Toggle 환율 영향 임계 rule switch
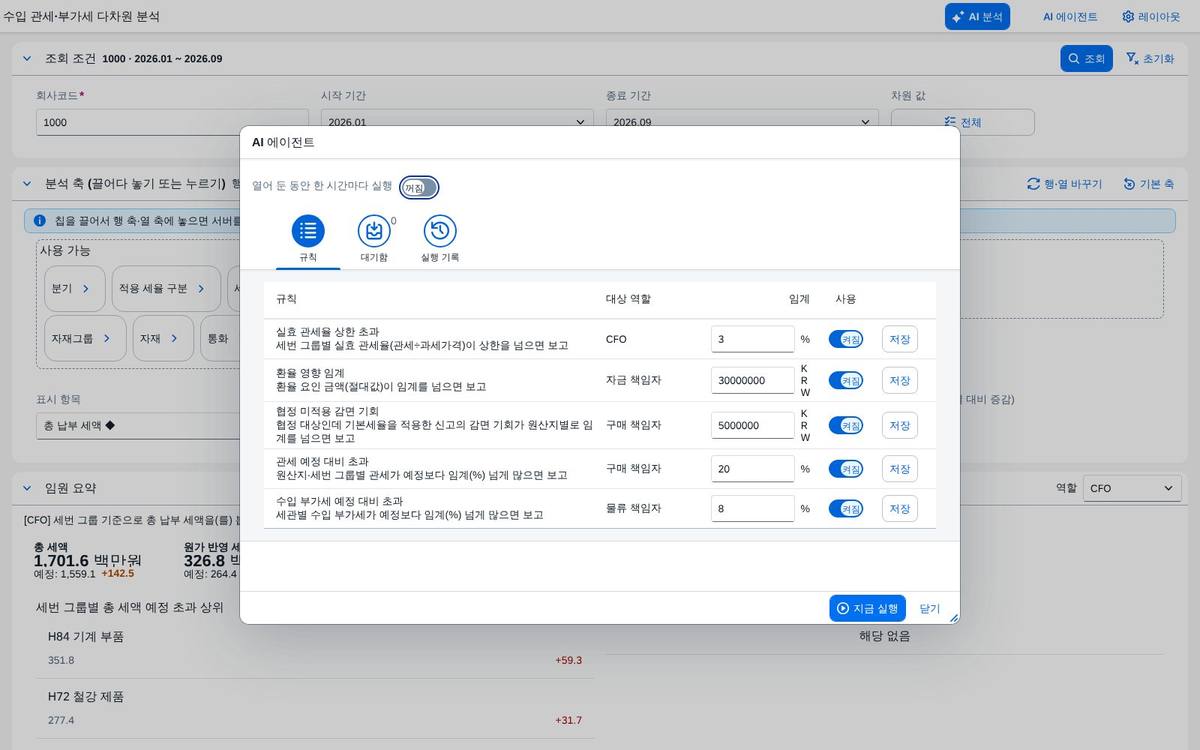Viewport: 1200px width, 750px height. (846, 380)
